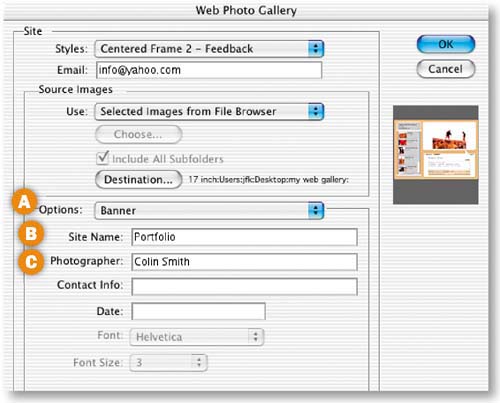Viewport: 500px width, 403px height.
Task: Open the Styles dropdown menu
Action: click(209, 49)
